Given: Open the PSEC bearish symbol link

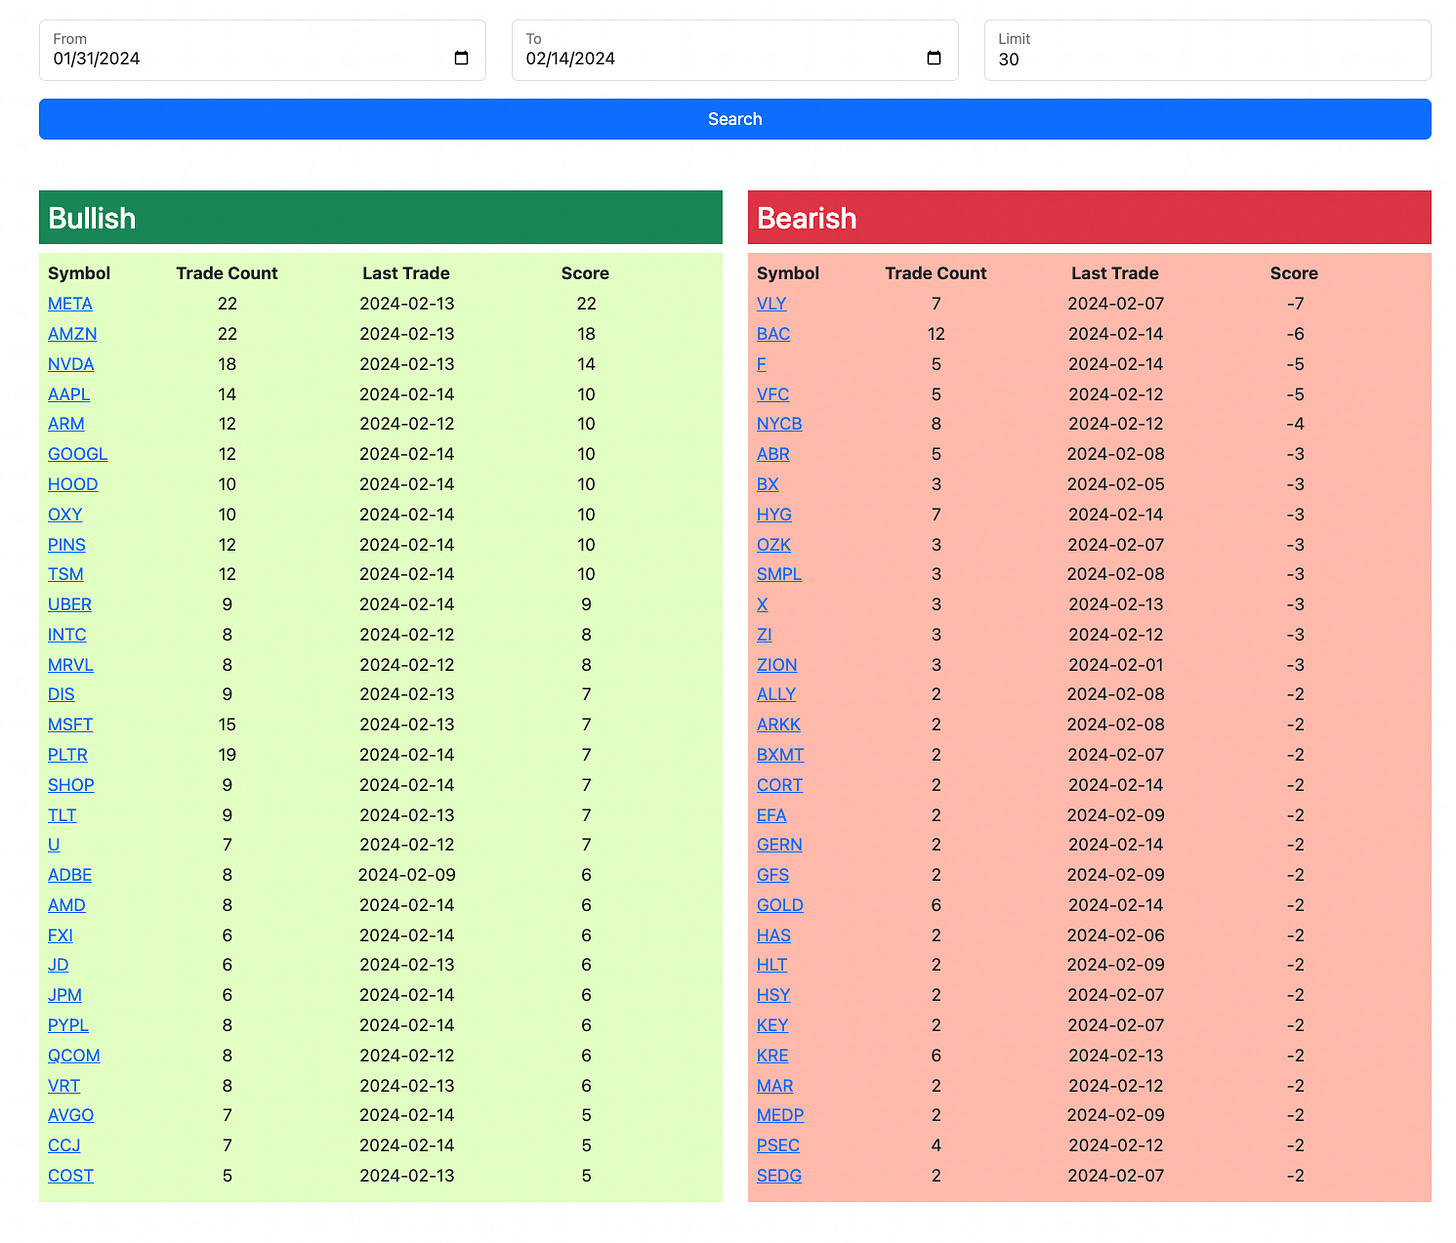Looking at the screenshot, I should (x=778, y=1146).
